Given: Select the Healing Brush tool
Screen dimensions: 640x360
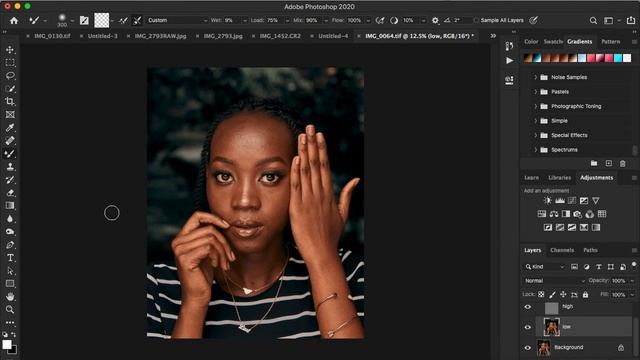Looking at the screenshot, I should tap(10, 141).
